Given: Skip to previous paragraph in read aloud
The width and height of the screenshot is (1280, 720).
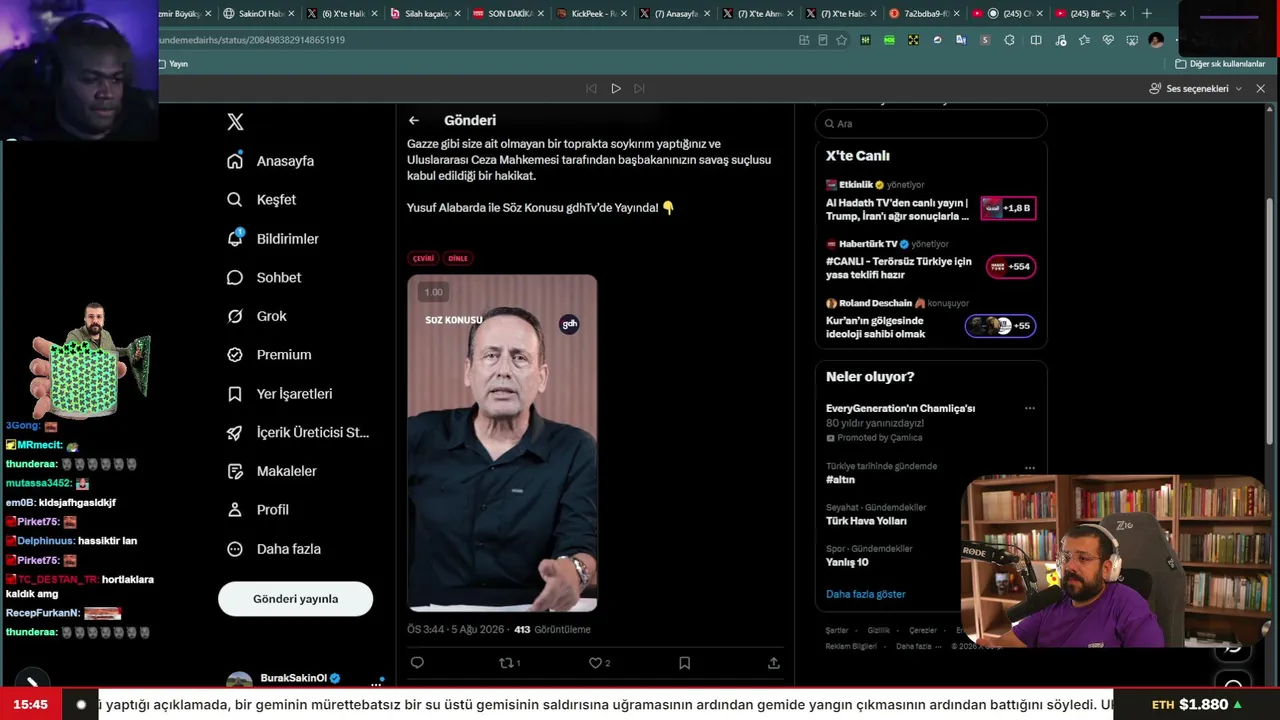Looking at the screenshot, I should [591, 89].
